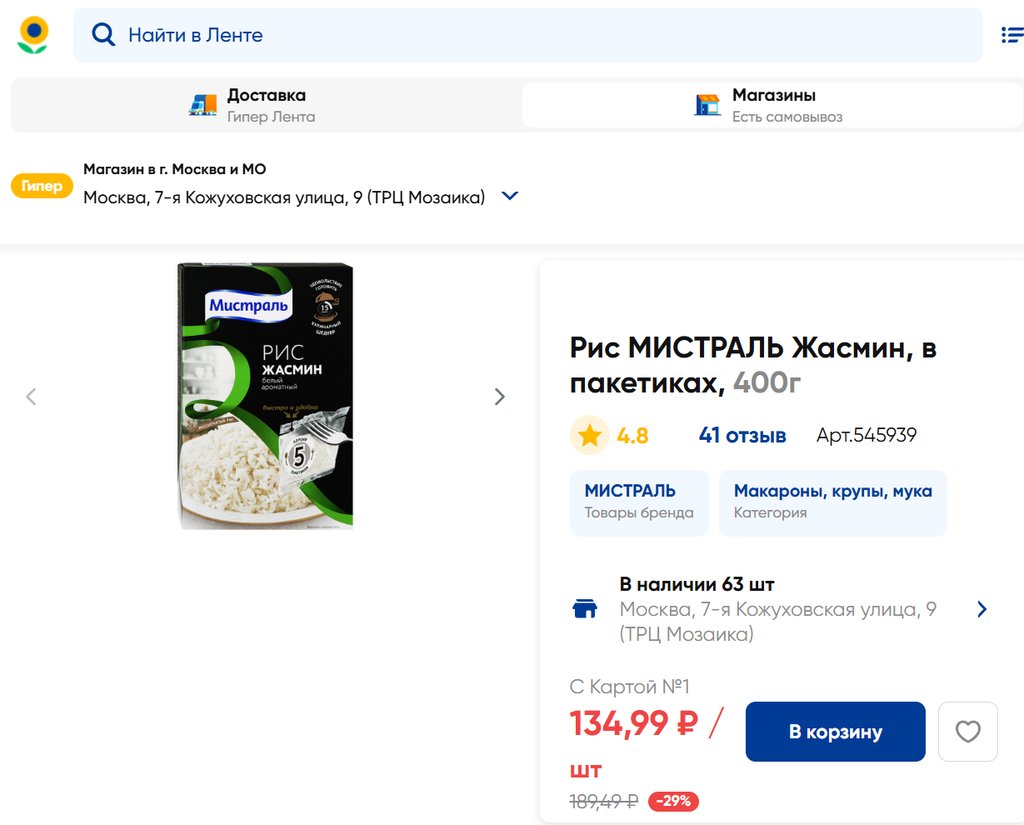Expand the store address dropdown chevron
The height and width of the screenshot is (825, 1024).
pos(510,196)
